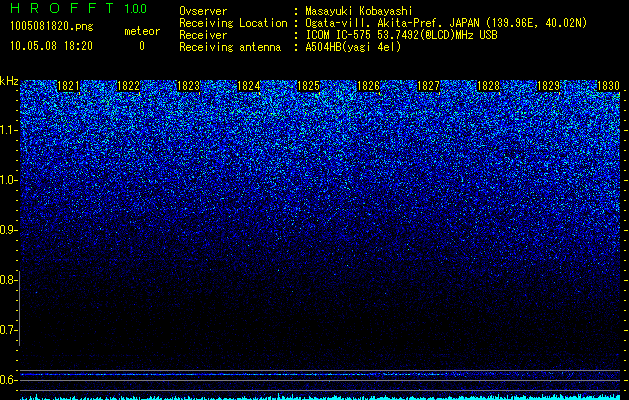Click the 1828 time marker
The width and height of the screenshot is (629, 400).
click(x=489, y=86)
